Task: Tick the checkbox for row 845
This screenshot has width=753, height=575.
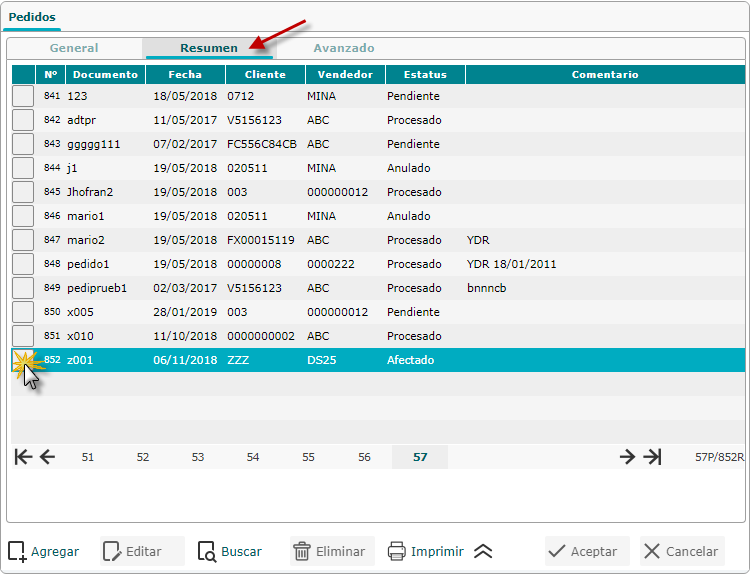Action: [x=22, y=192]
